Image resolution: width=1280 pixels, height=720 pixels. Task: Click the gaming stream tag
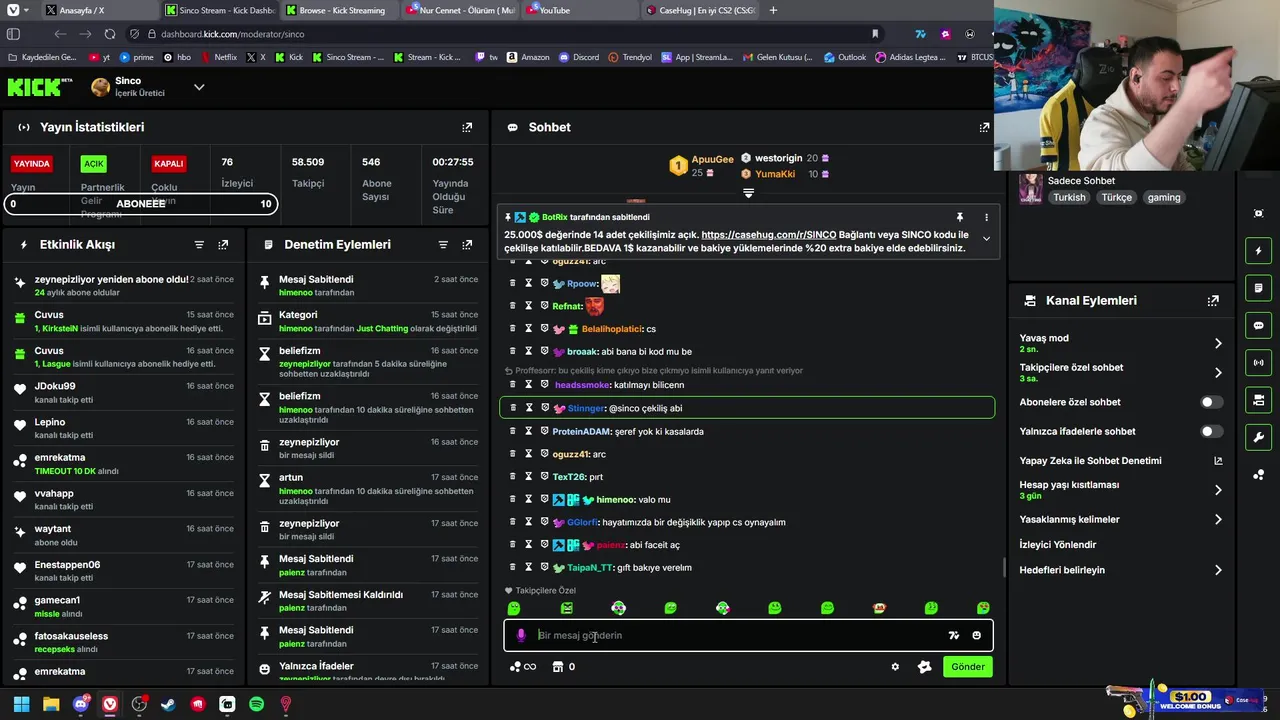1164,198
